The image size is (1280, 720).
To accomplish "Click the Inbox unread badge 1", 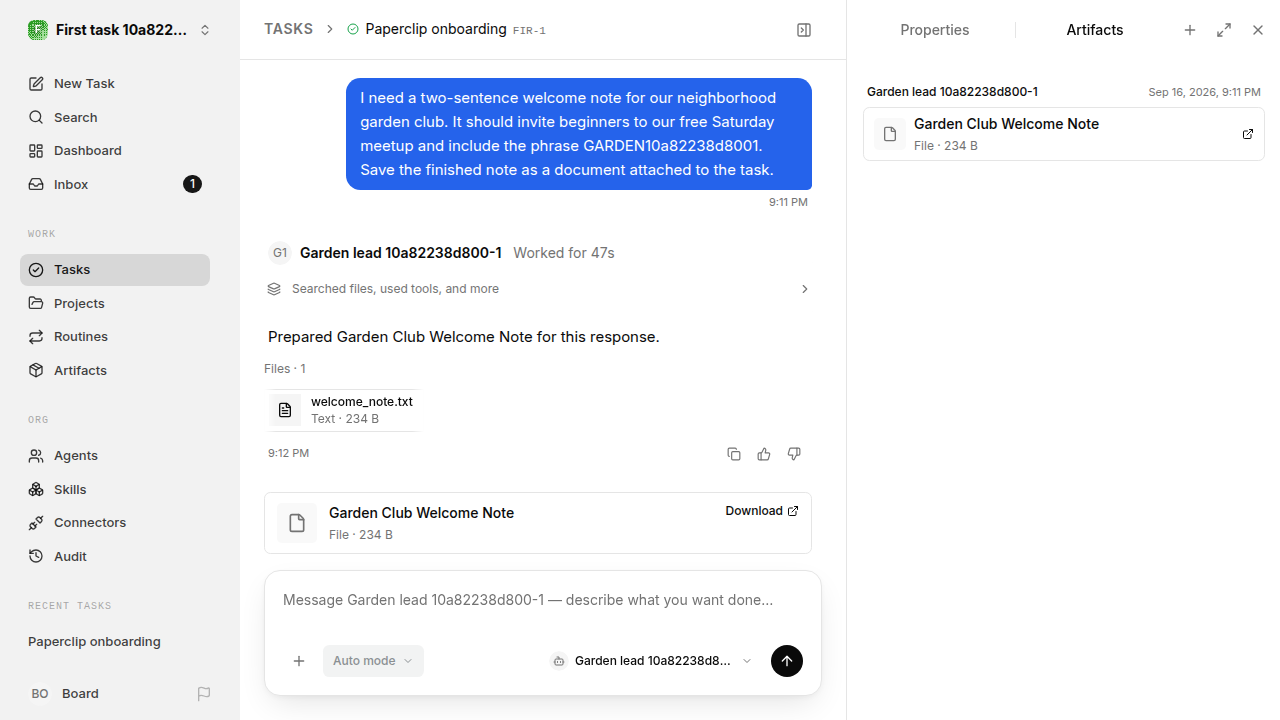I will click(x=193, y=184).
